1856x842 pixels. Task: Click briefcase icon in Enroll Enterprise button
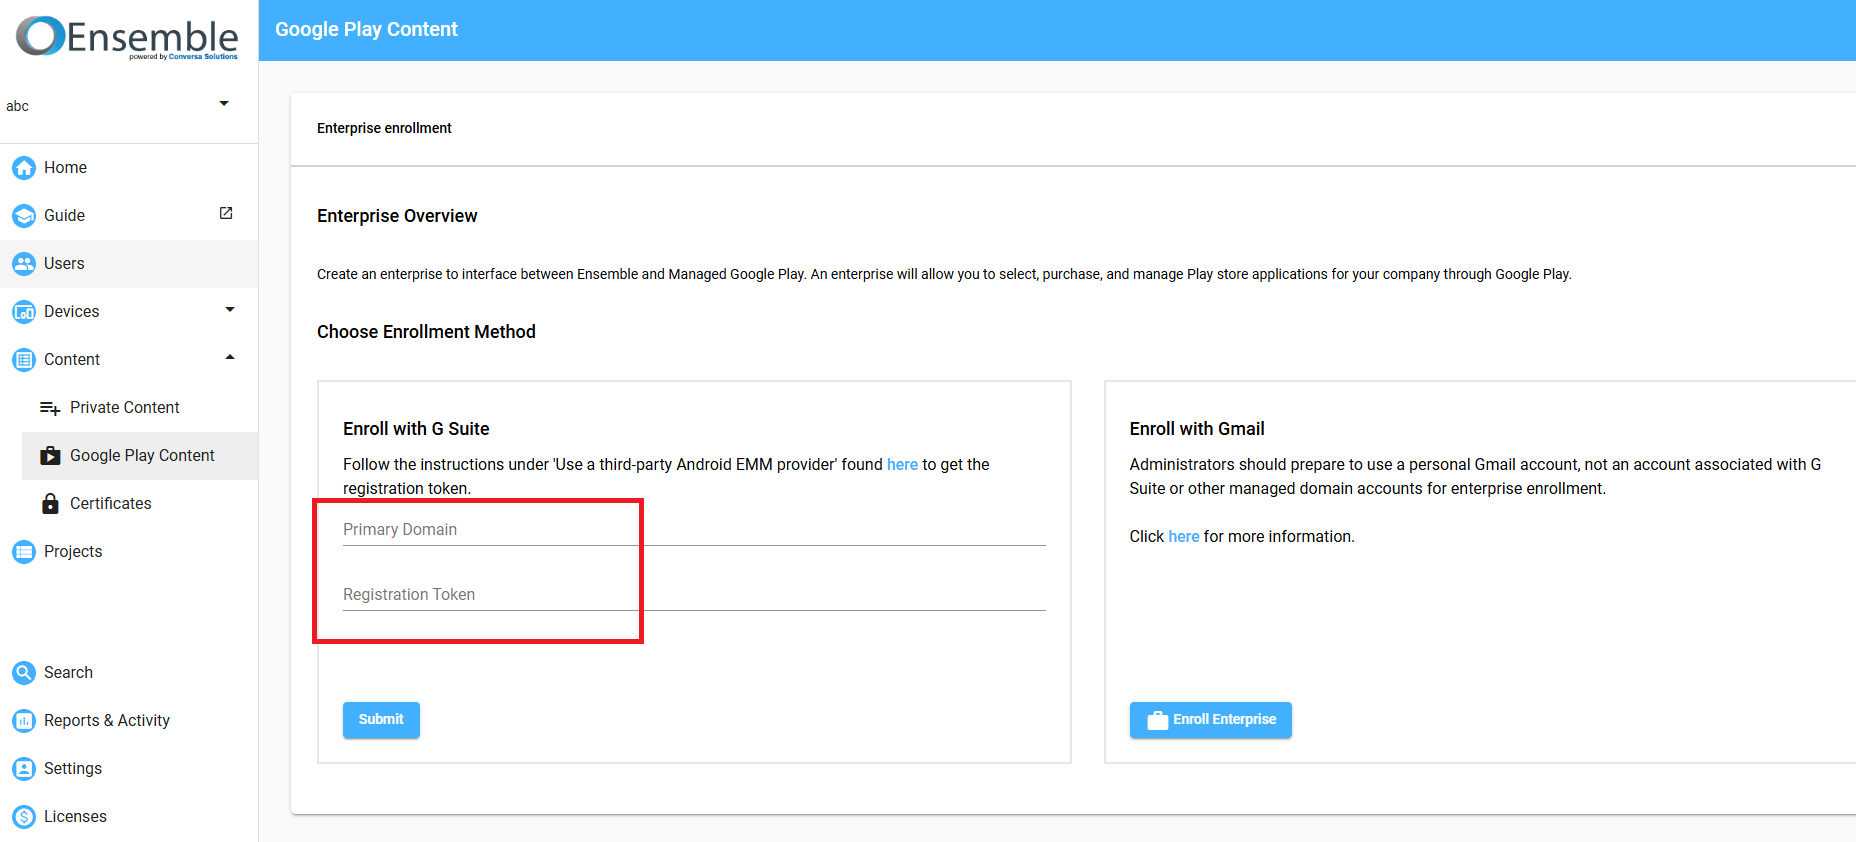pos(1158,720)
